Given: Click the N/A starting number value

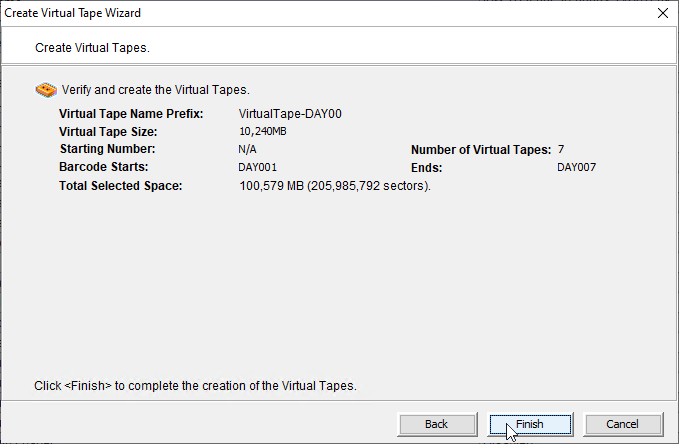Looking at the screenshot, I should [247, 149].
